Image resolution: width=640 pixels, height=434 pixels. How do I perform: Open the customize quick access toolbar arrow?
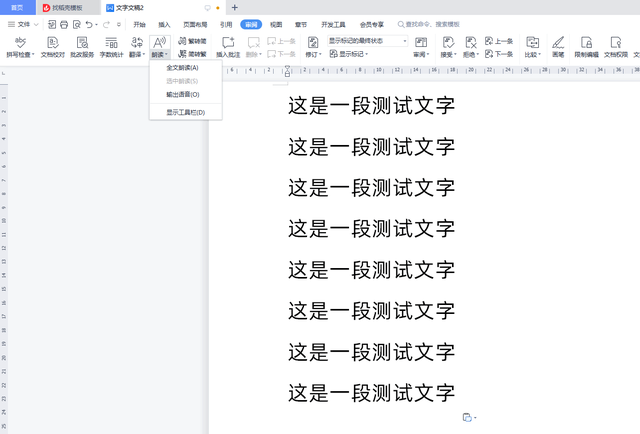pyautogui.click(x=119, y=24)
